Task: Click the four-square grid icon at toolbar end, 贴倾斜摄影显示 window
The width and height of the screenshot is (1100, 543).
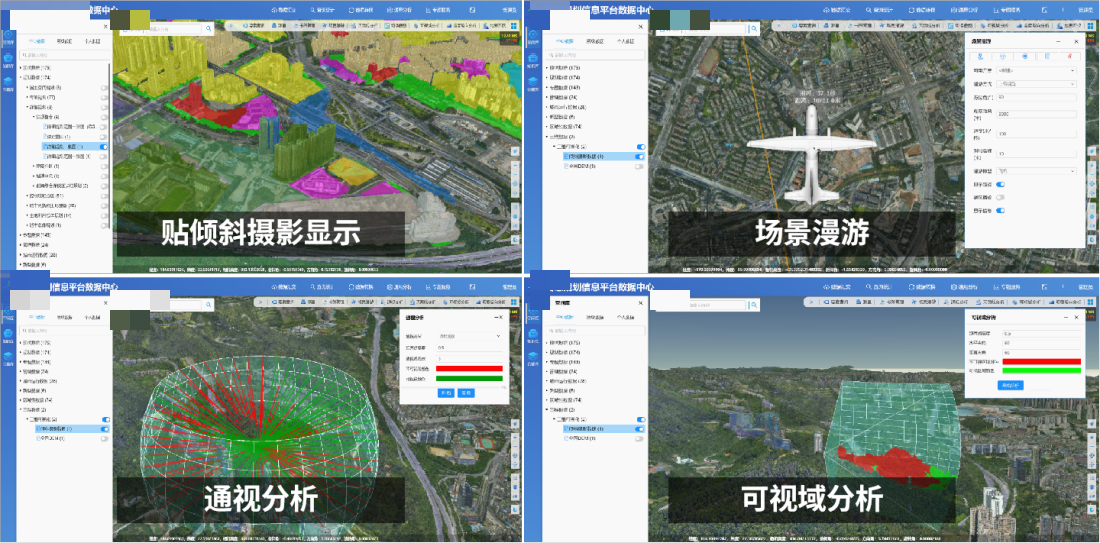Action: coord(515,26)
